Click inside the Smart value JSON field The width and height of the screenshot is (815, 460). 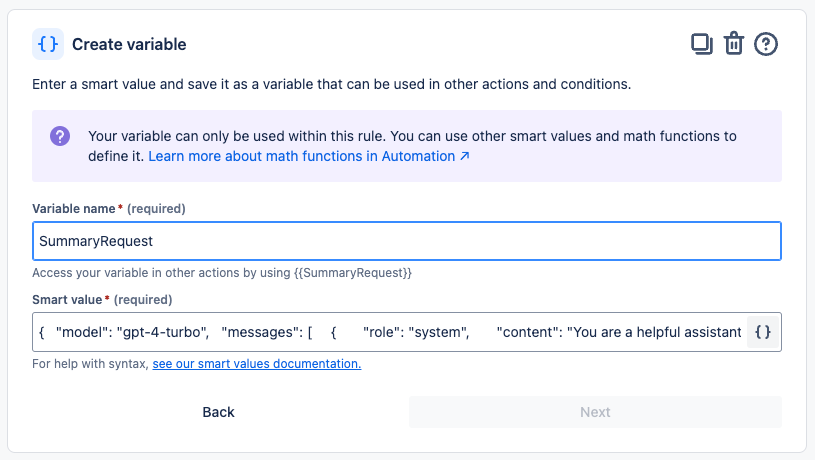pyautogui.click(x=390, y=332)
